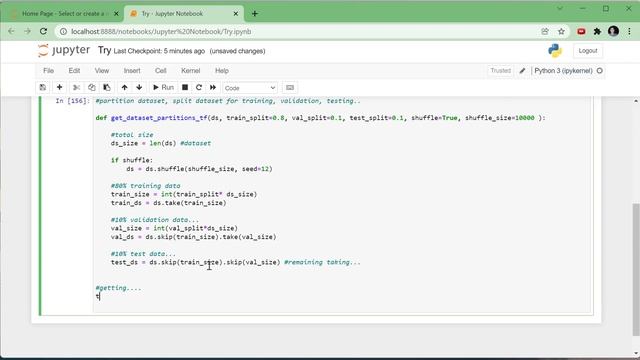Screen dimensions: 640x360
Task: Close the Home Page browser tab
Action: pyautogui.click(x=116, y=13)
